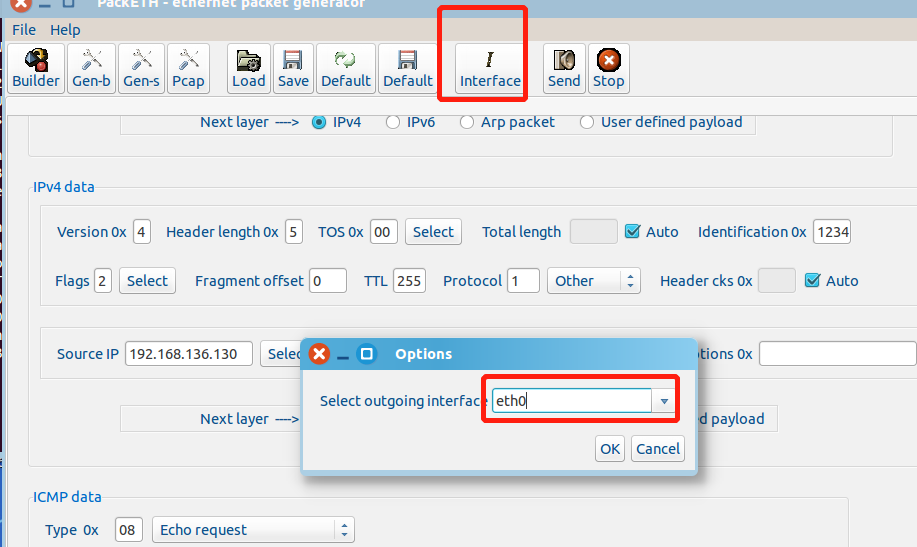
Task: Open the Help menu
Action: click(x=65, y=30)
